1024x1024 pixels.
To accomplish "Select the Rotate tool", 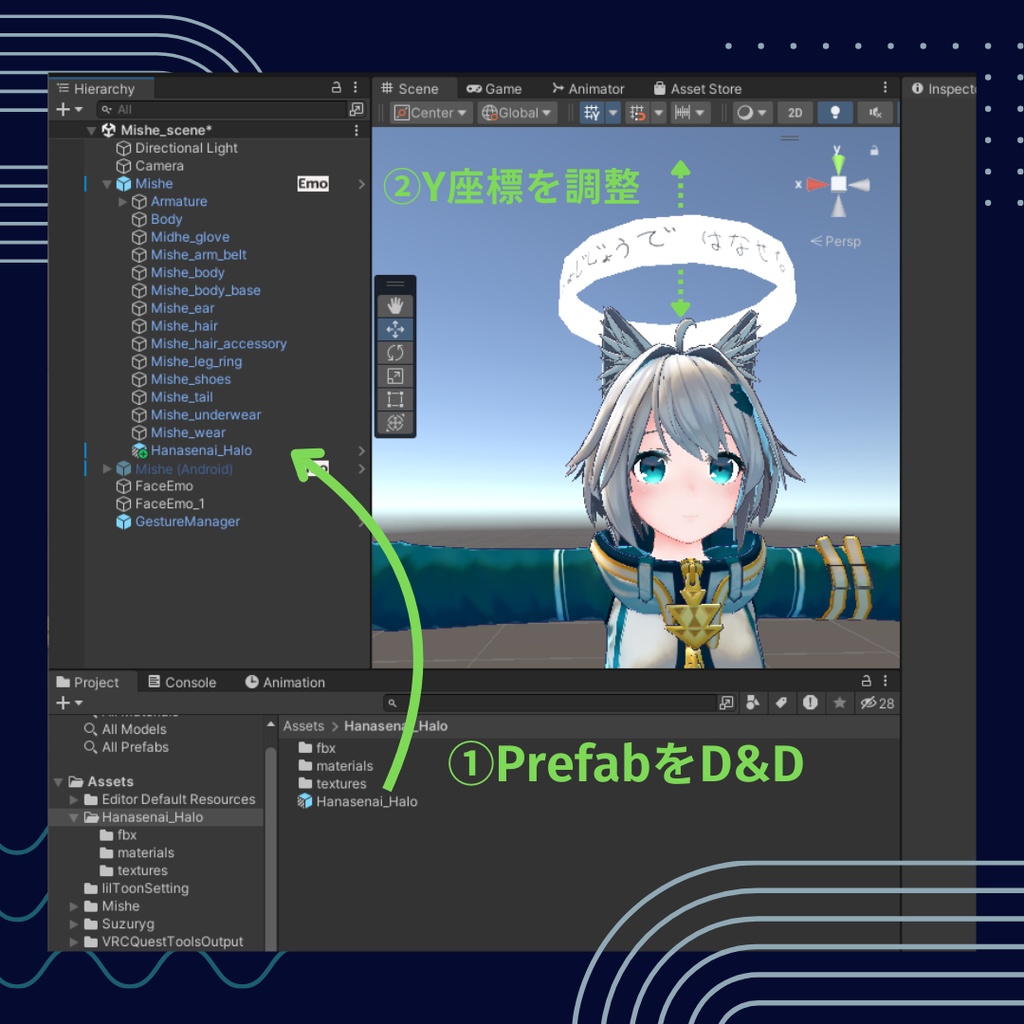I will [395, 353].
